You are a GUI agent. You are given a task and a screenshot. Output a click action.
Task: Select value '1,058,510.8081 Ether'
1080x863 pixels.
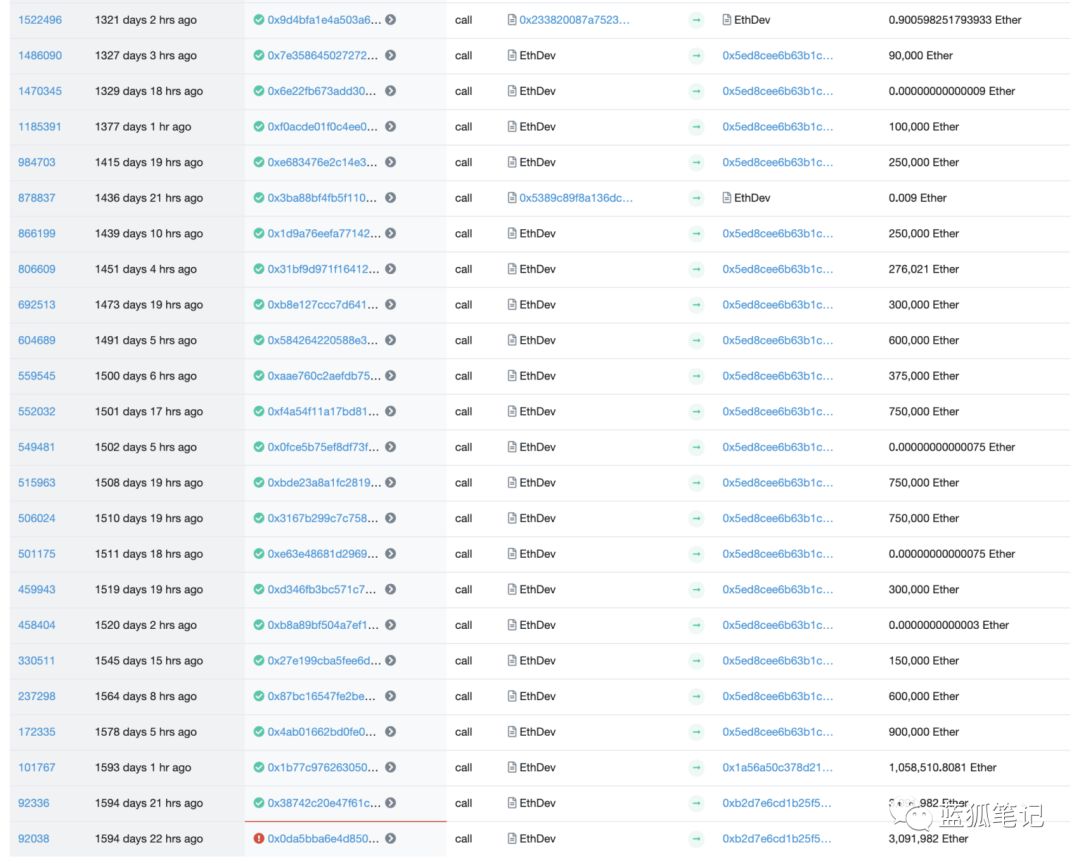942,767
